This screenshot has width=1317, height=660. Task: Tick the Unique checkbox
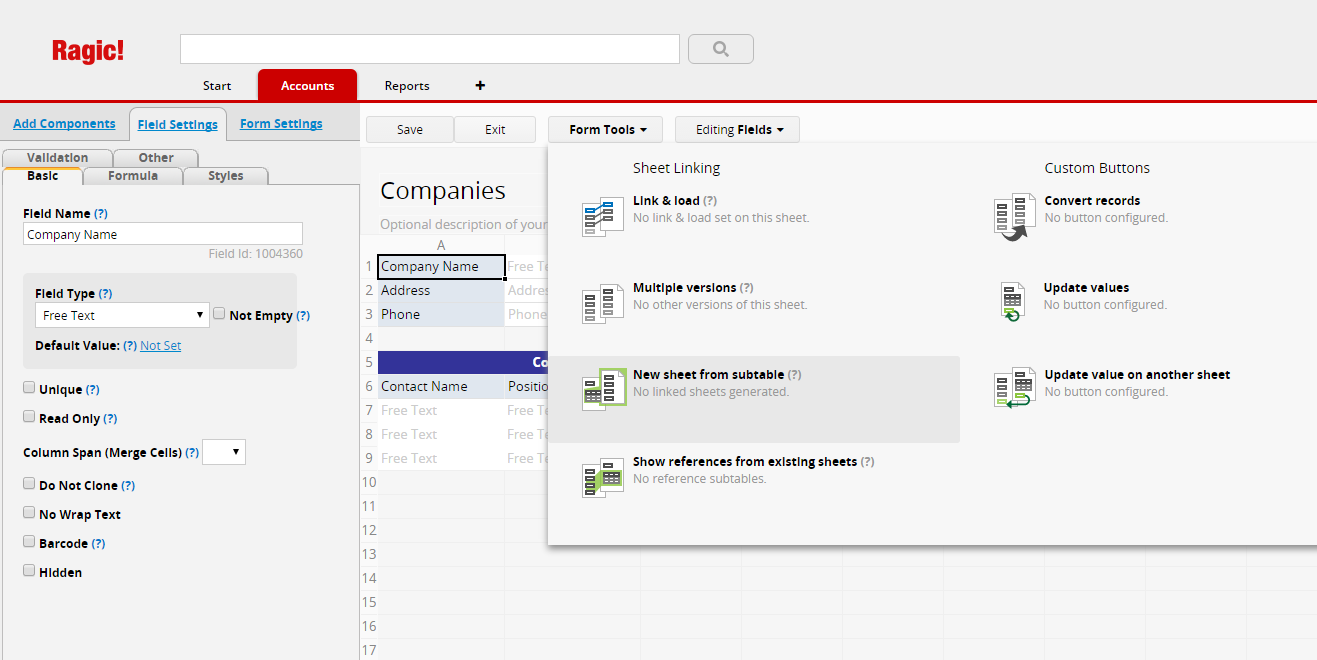(x=29, y=388)
